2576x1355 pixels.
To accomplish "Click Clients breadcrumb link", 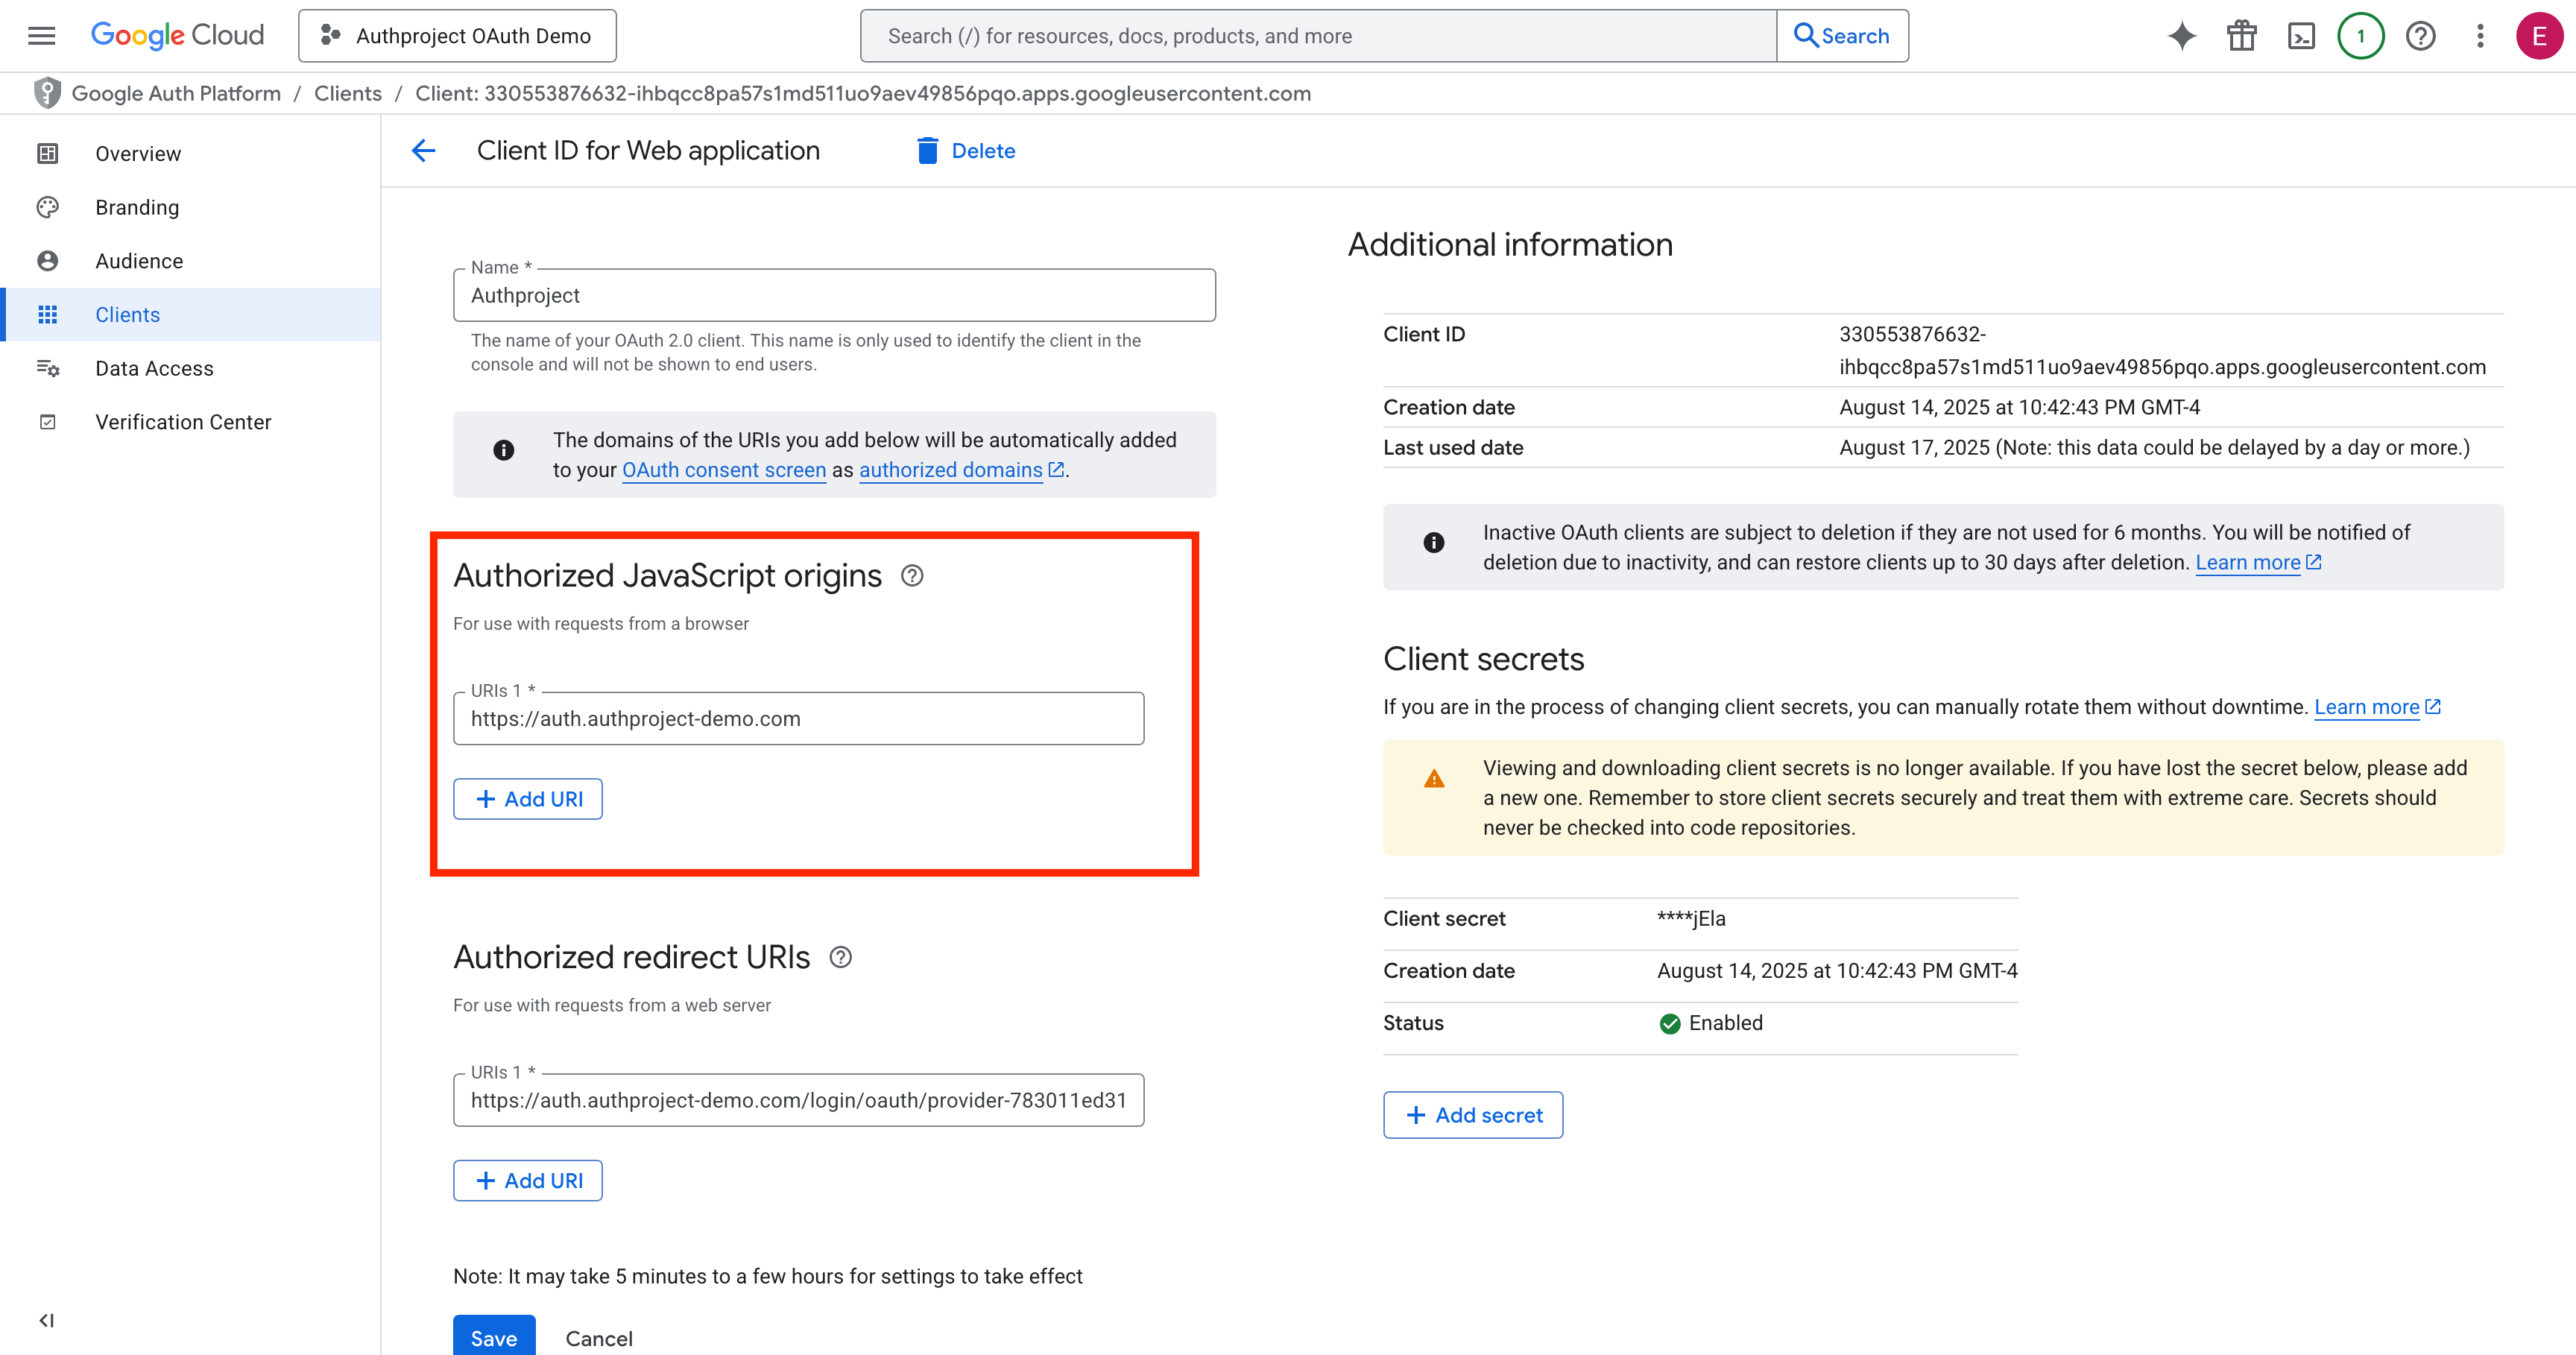I will [x=348, y=93].
